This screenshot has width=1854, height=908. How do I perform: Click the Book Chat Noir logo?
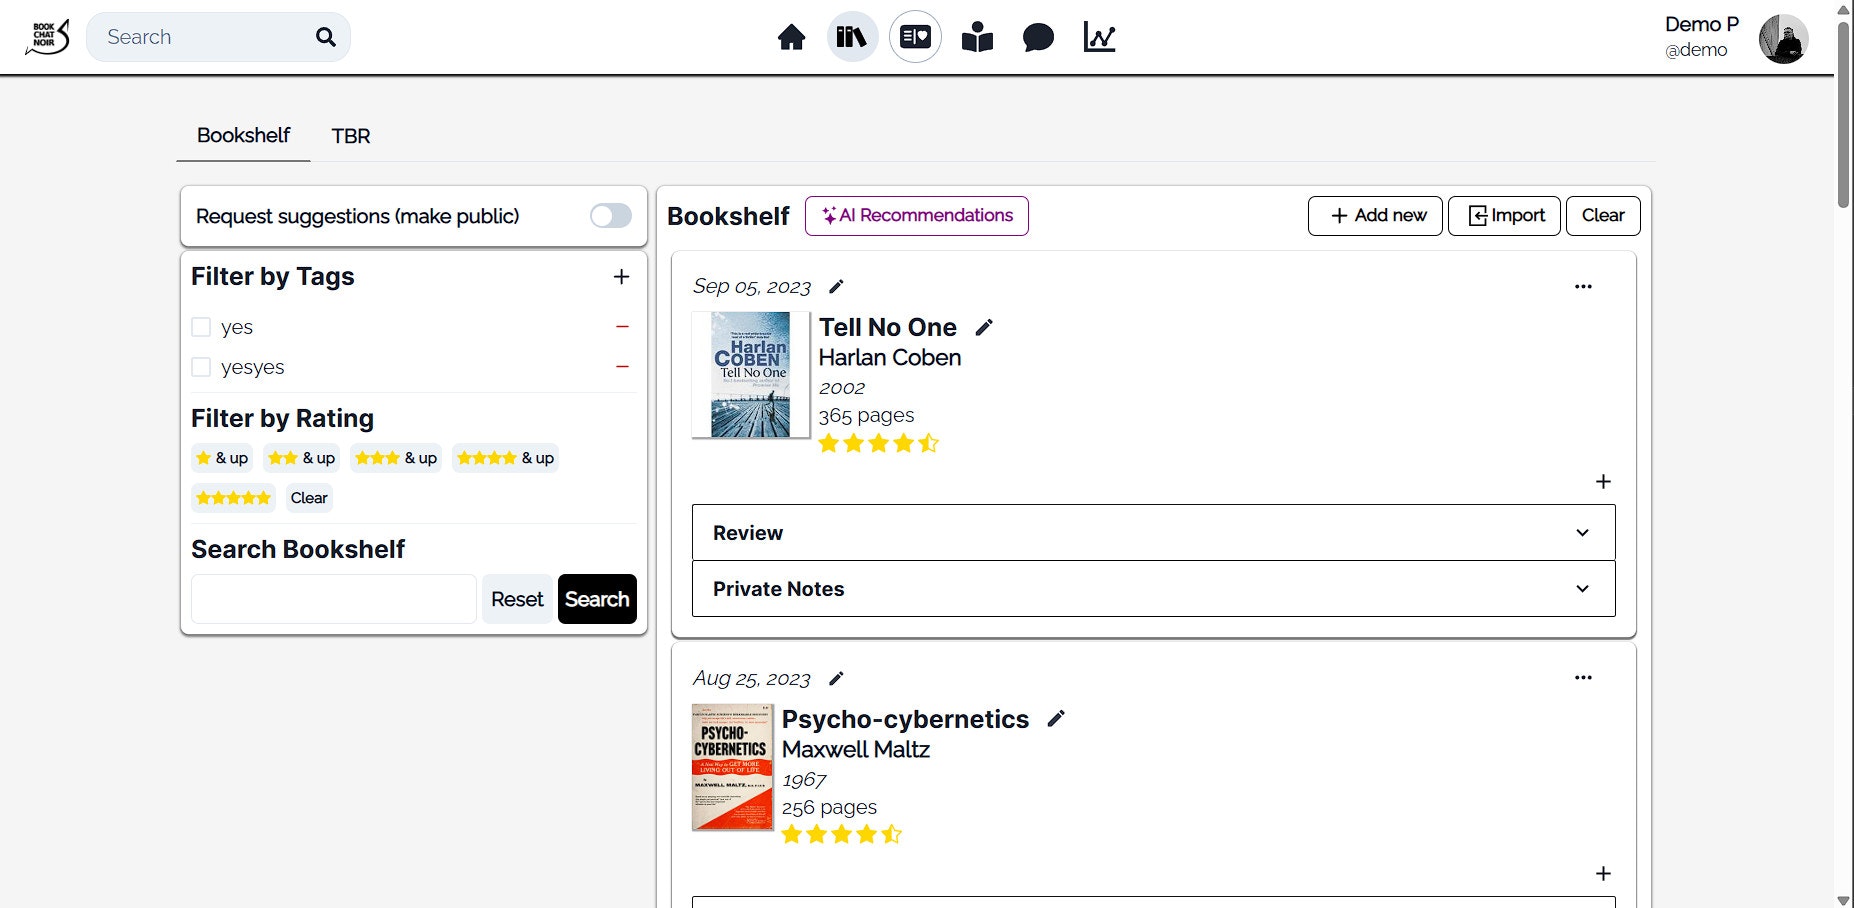tap(47, 37)
